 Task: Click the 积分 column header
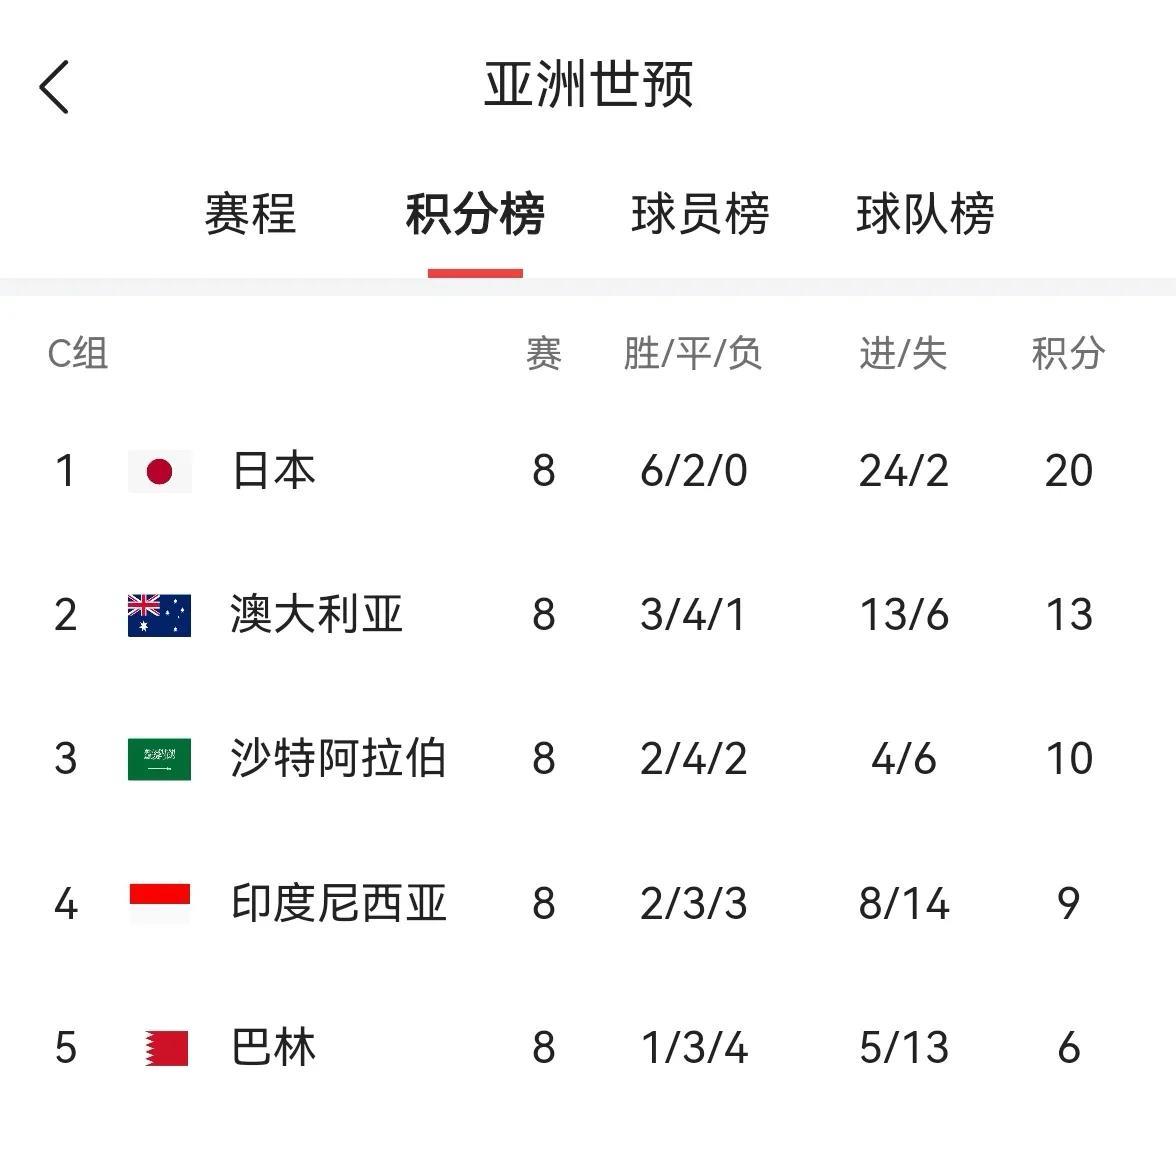pyautogui.click(x=1068, y=353)
